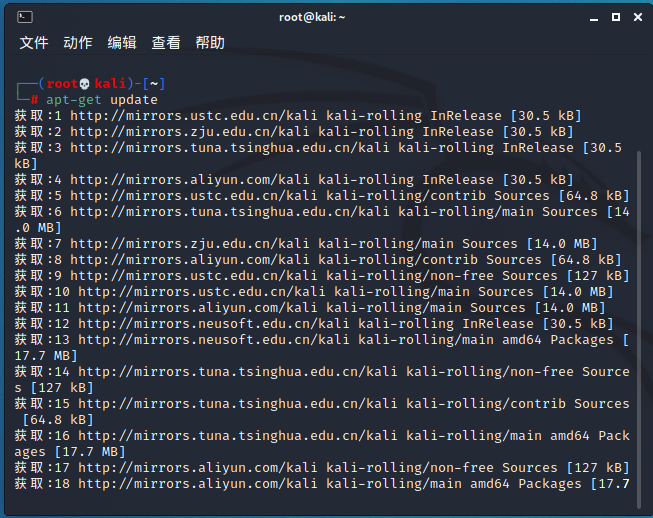Click line 获取:8 aliyun contrib Sources

(x=318, y=260)
